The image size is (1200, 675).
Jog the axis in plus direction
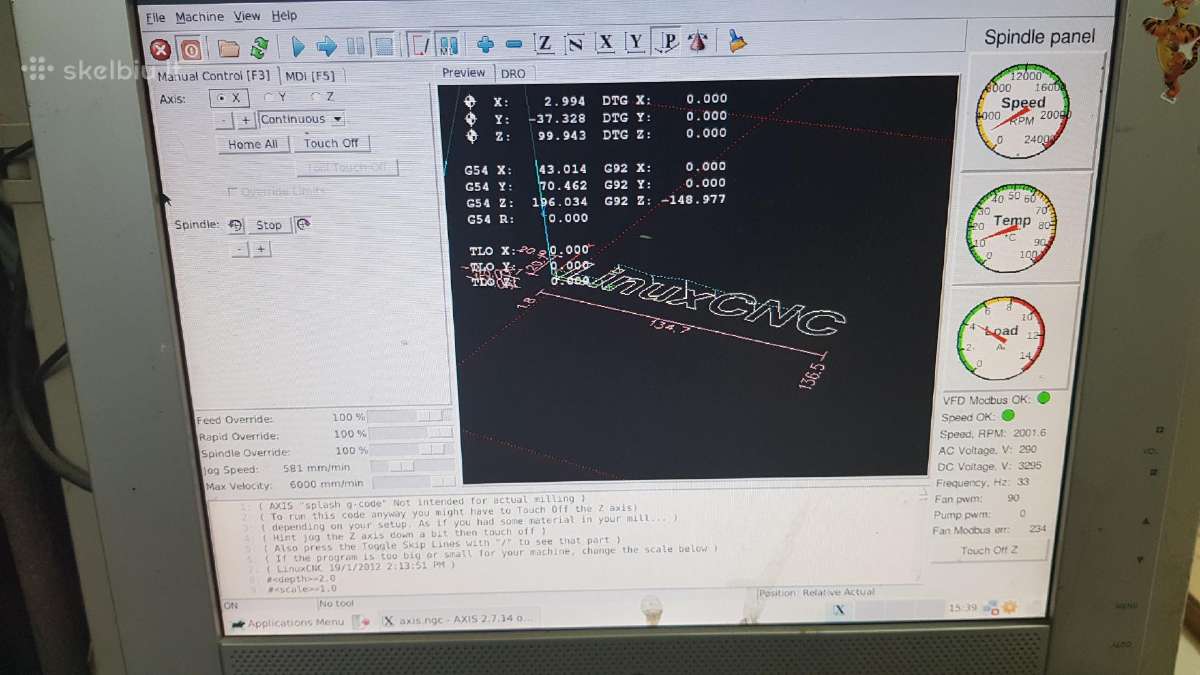[246, 120]
